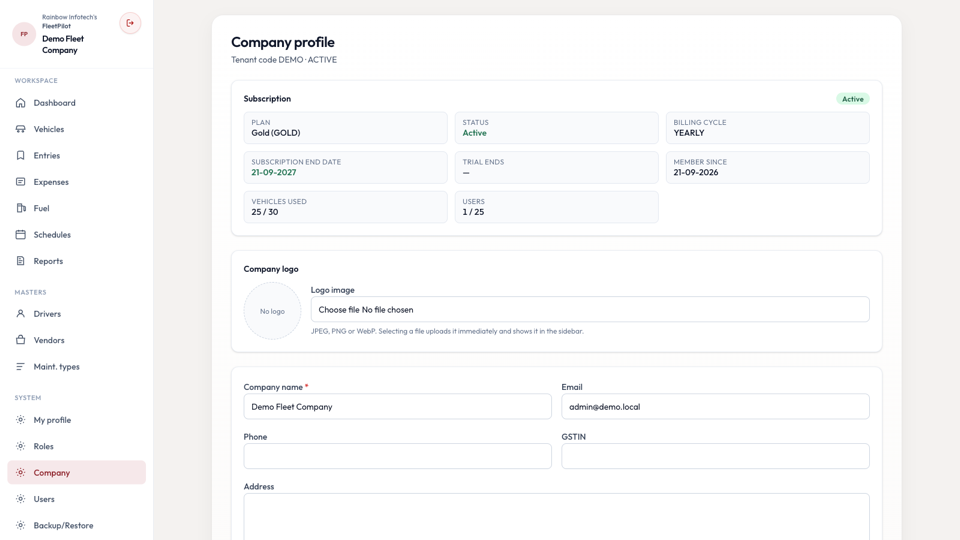Open the Roles page
The image size is (960, 540).
coord(77,446)
